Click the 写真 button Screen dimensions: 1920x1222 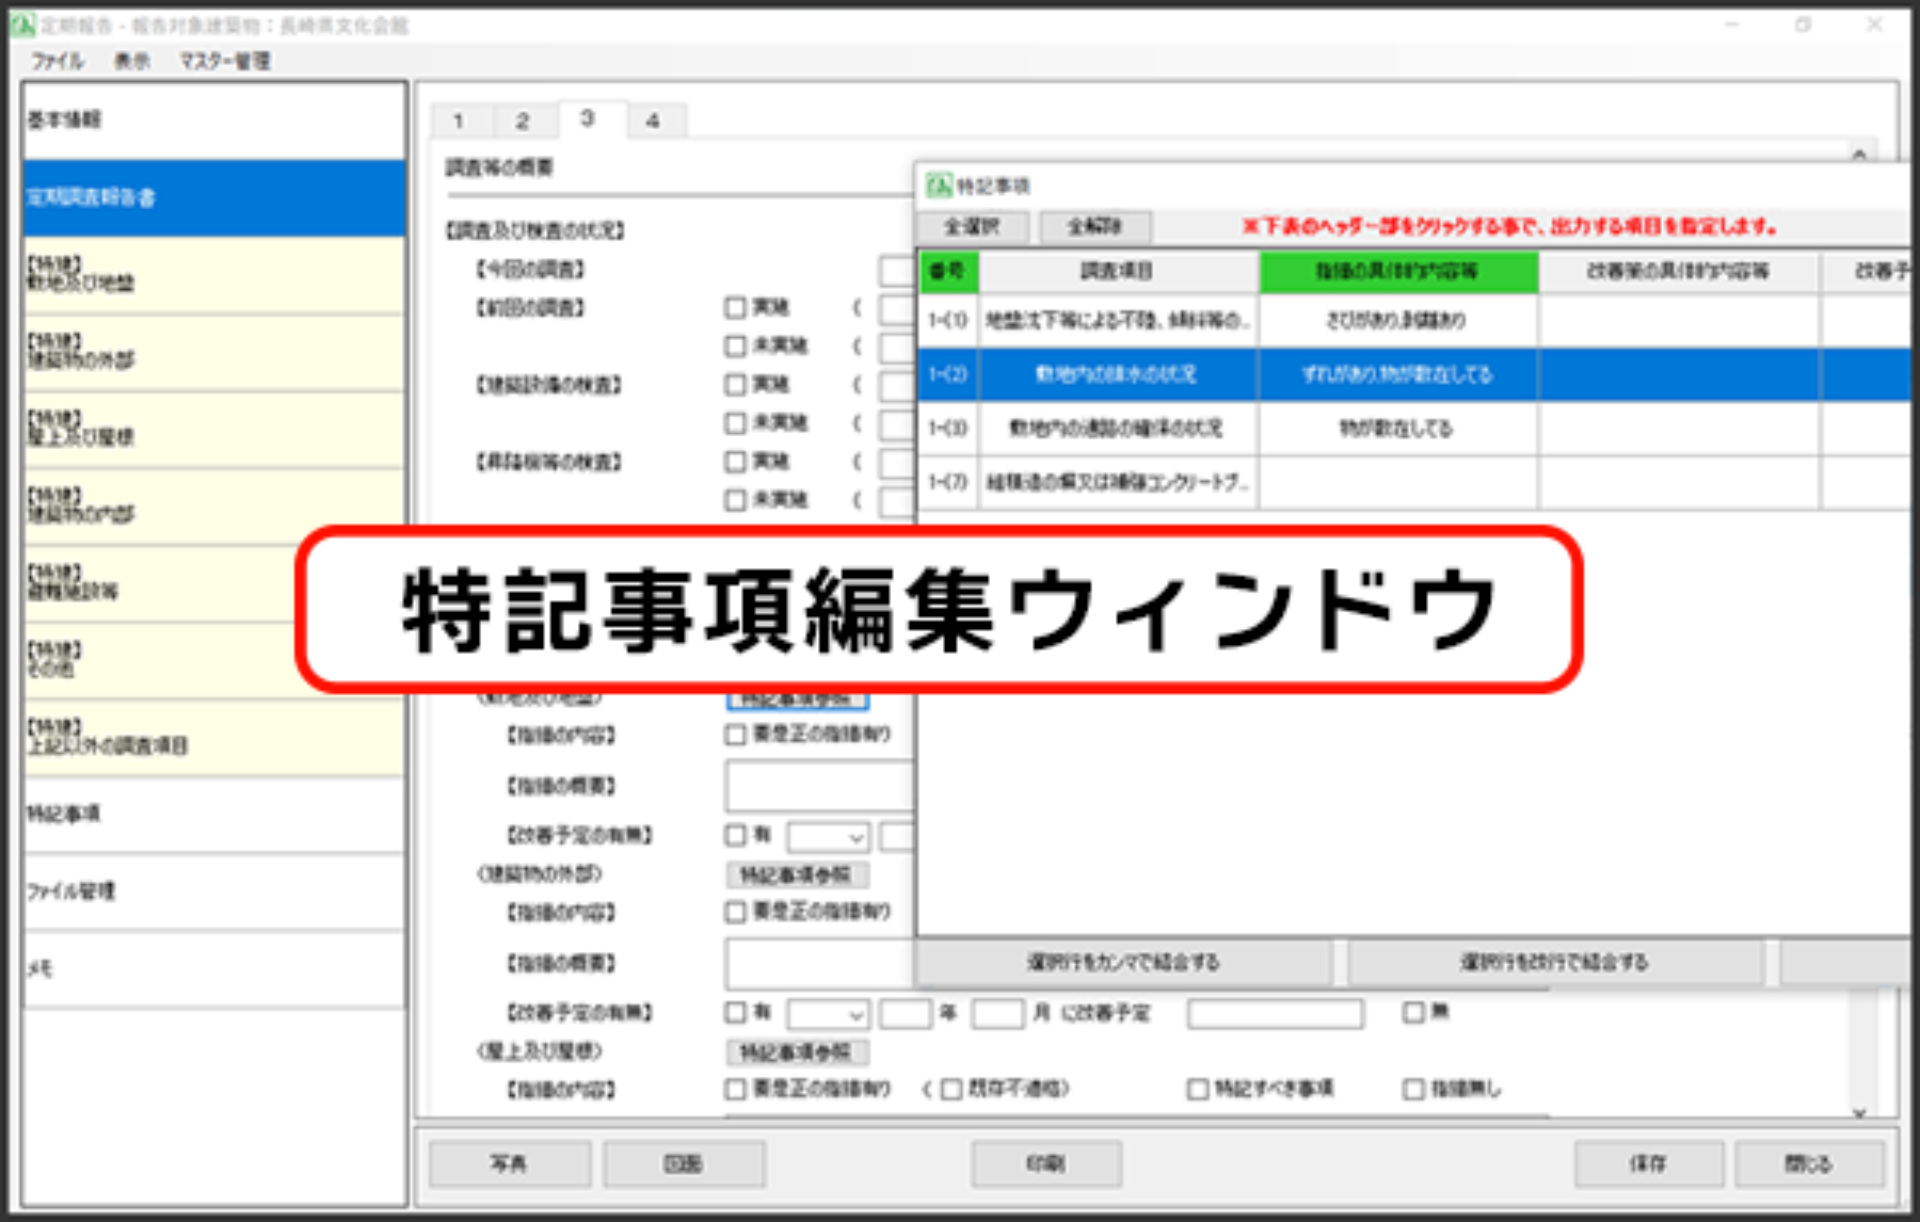509,1164
